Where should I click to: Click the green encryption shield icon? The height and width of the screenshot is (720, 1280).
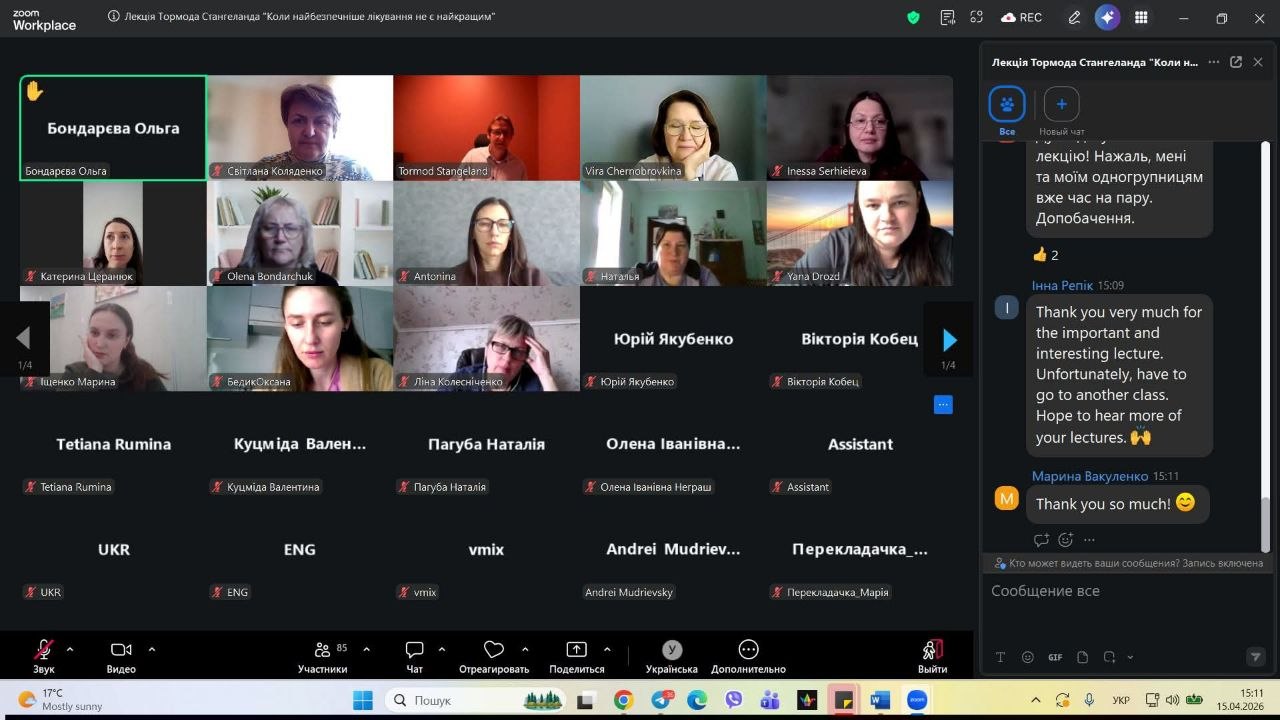(913, 17)
